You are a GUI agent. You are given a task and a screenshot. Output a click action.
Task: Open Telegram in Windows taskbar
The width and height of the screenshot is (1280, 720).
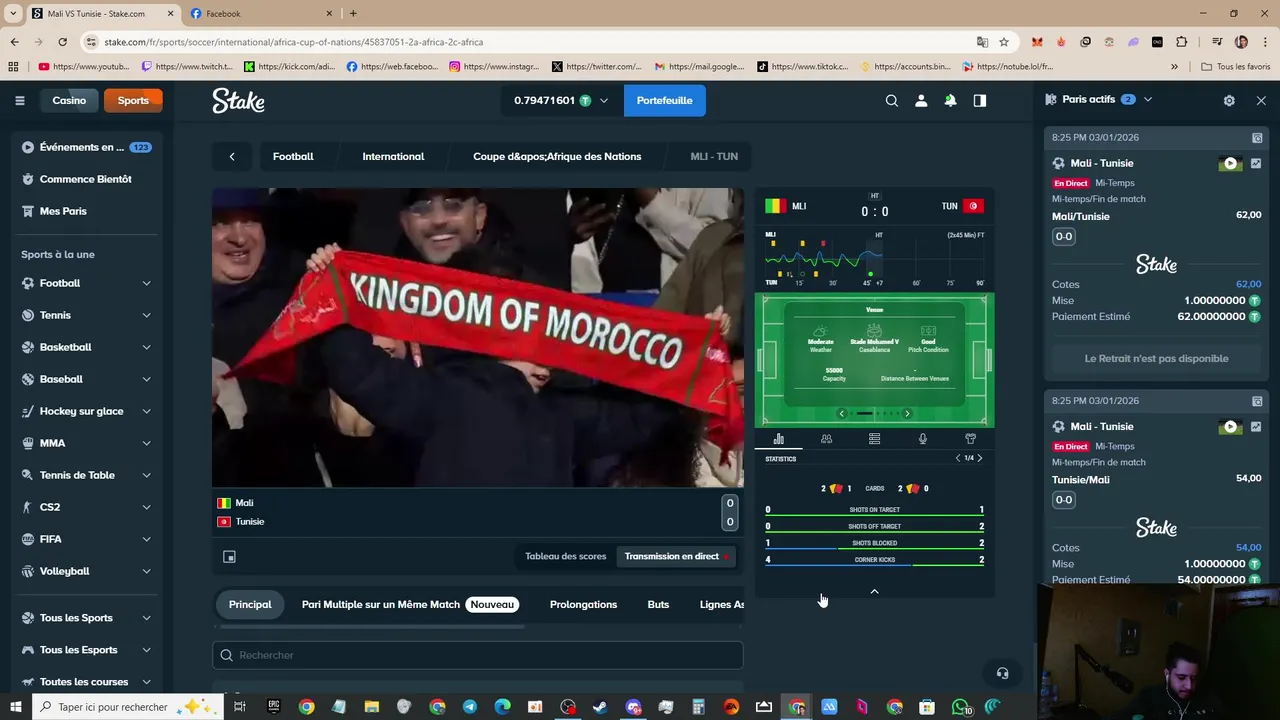pyautogui.click(x=470, y=707)
